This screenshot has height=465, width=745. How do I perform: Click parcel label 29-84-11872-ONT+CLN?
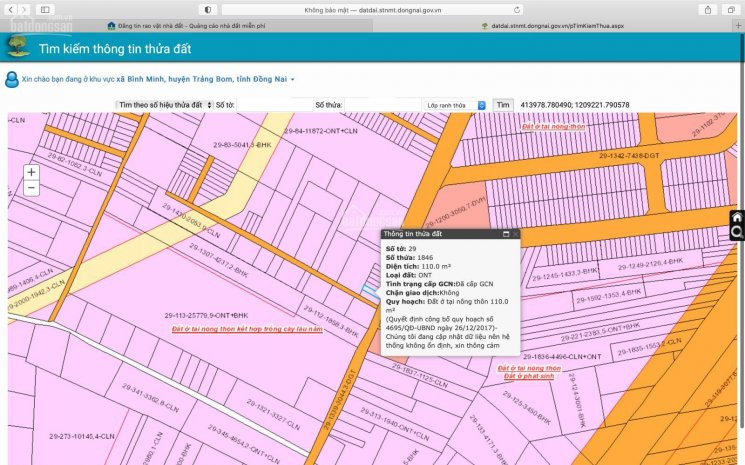click(x=321, y=131)
